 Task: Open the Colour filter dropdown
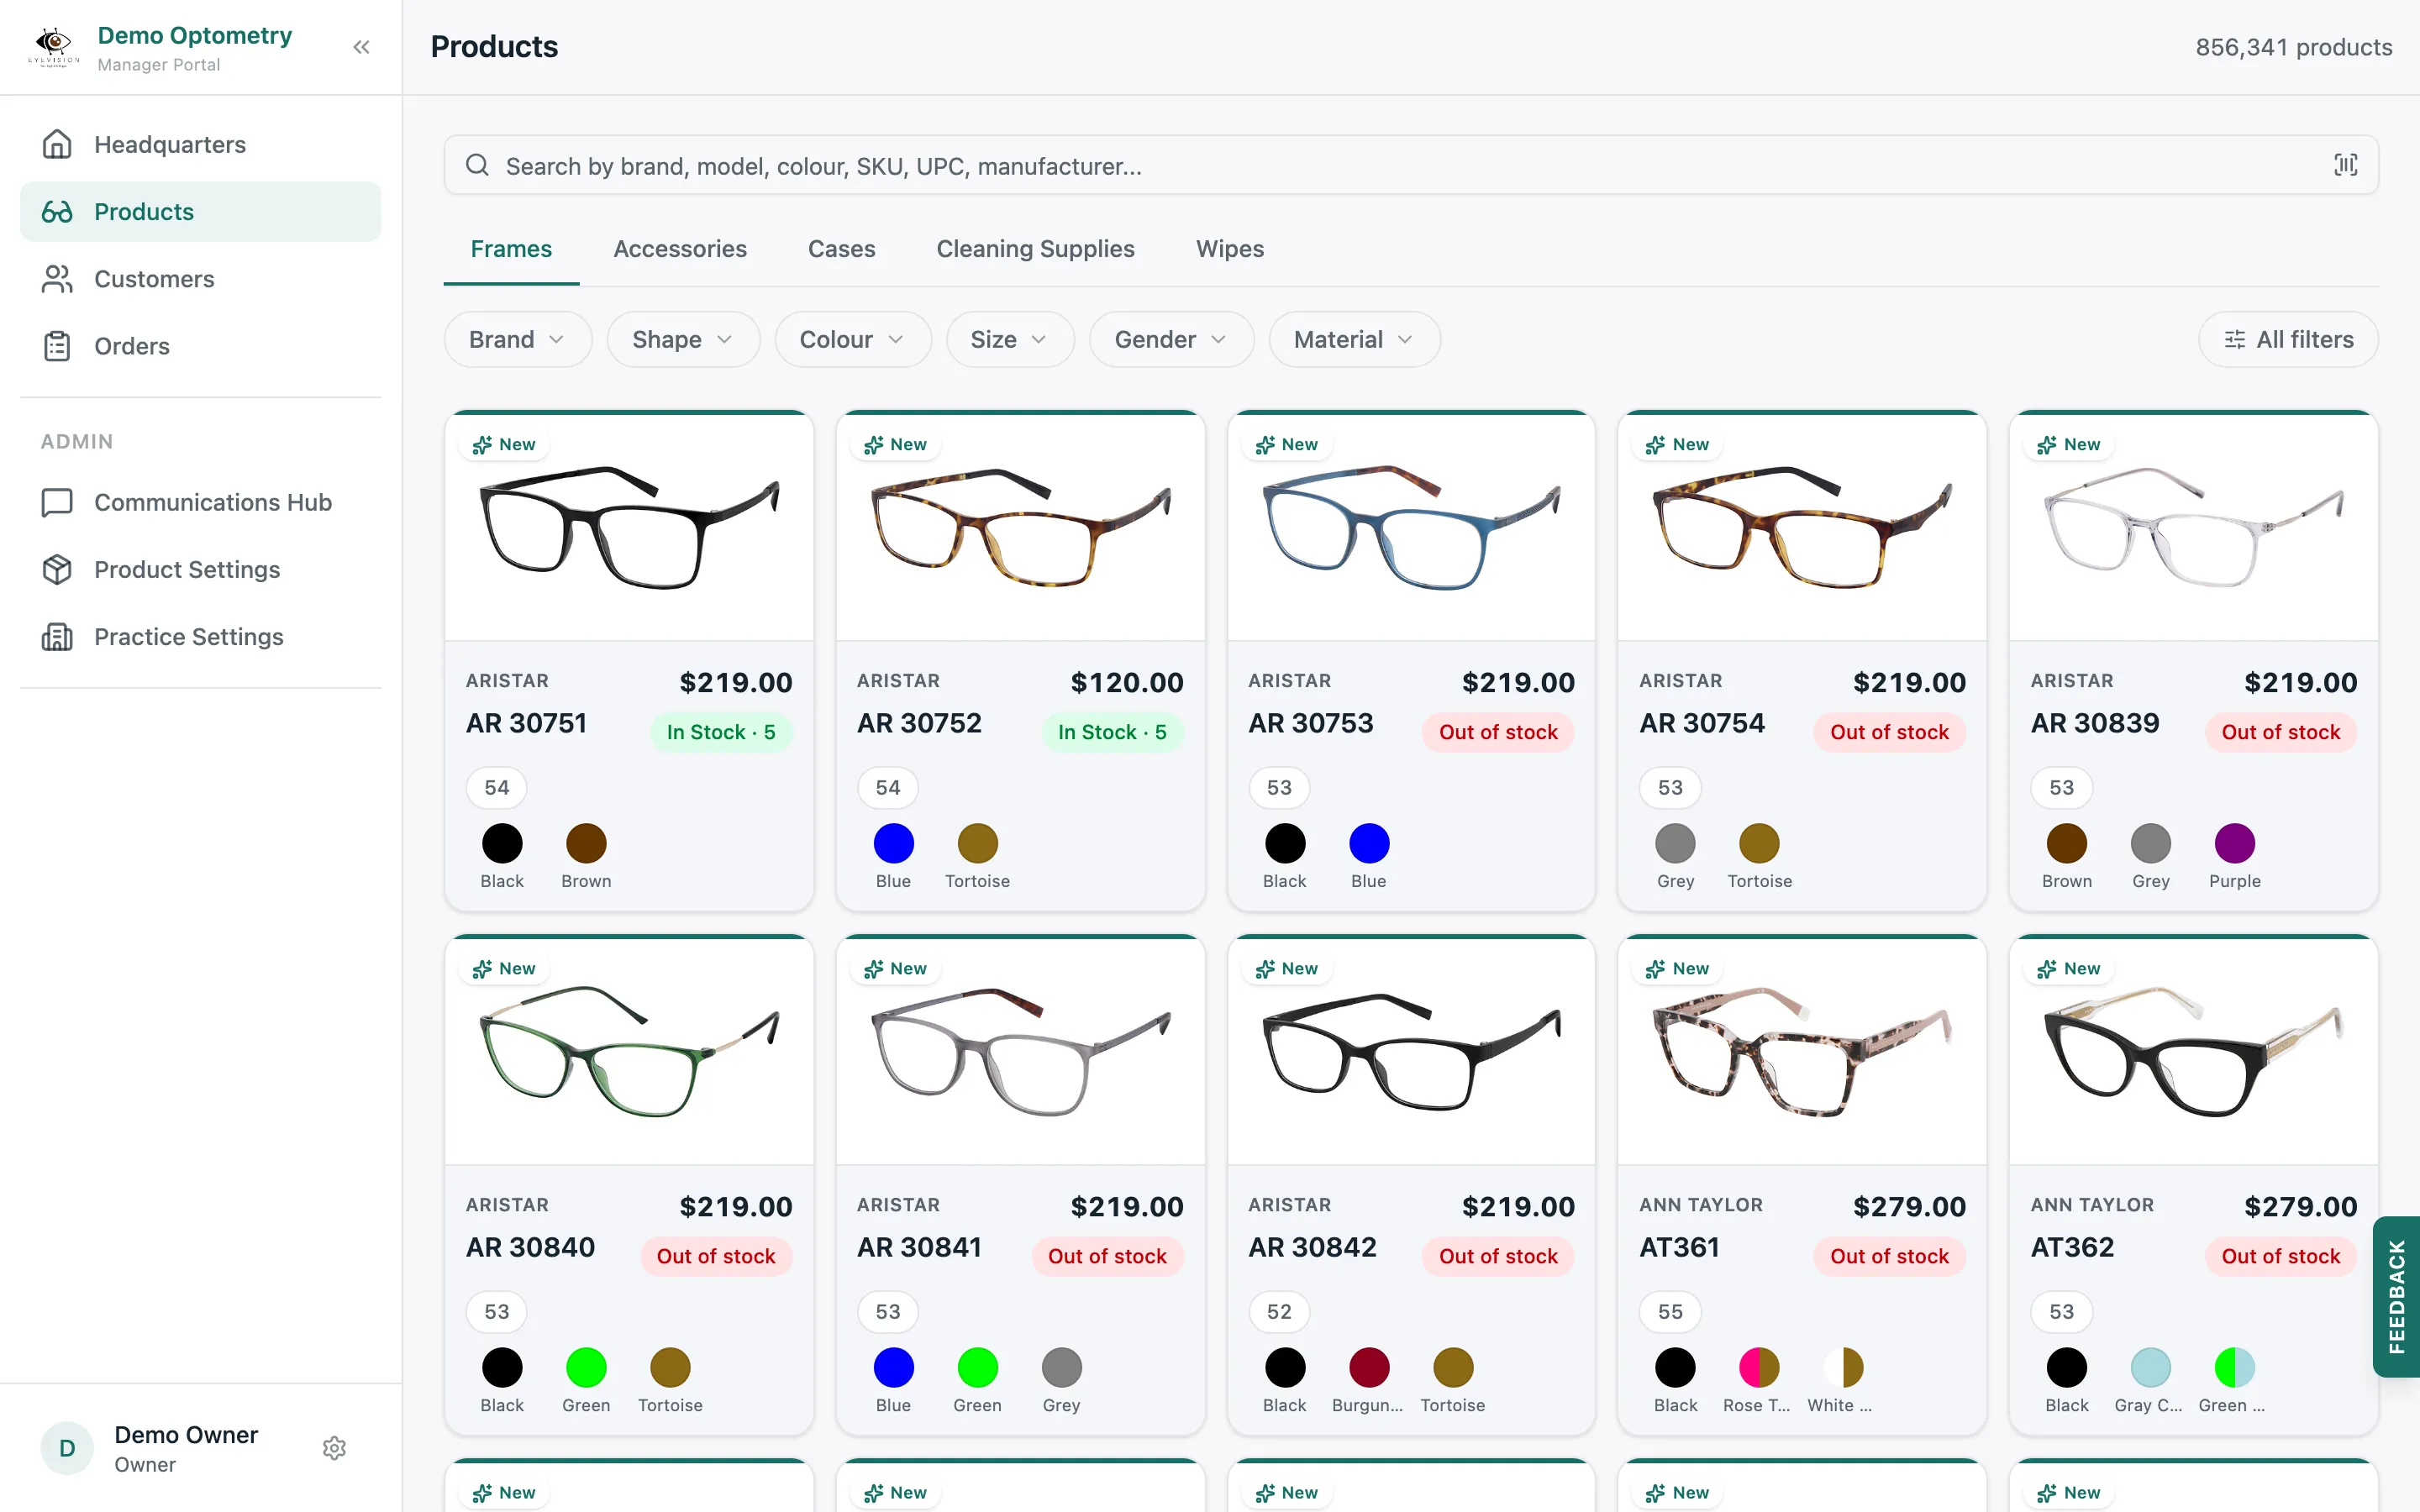852,340
